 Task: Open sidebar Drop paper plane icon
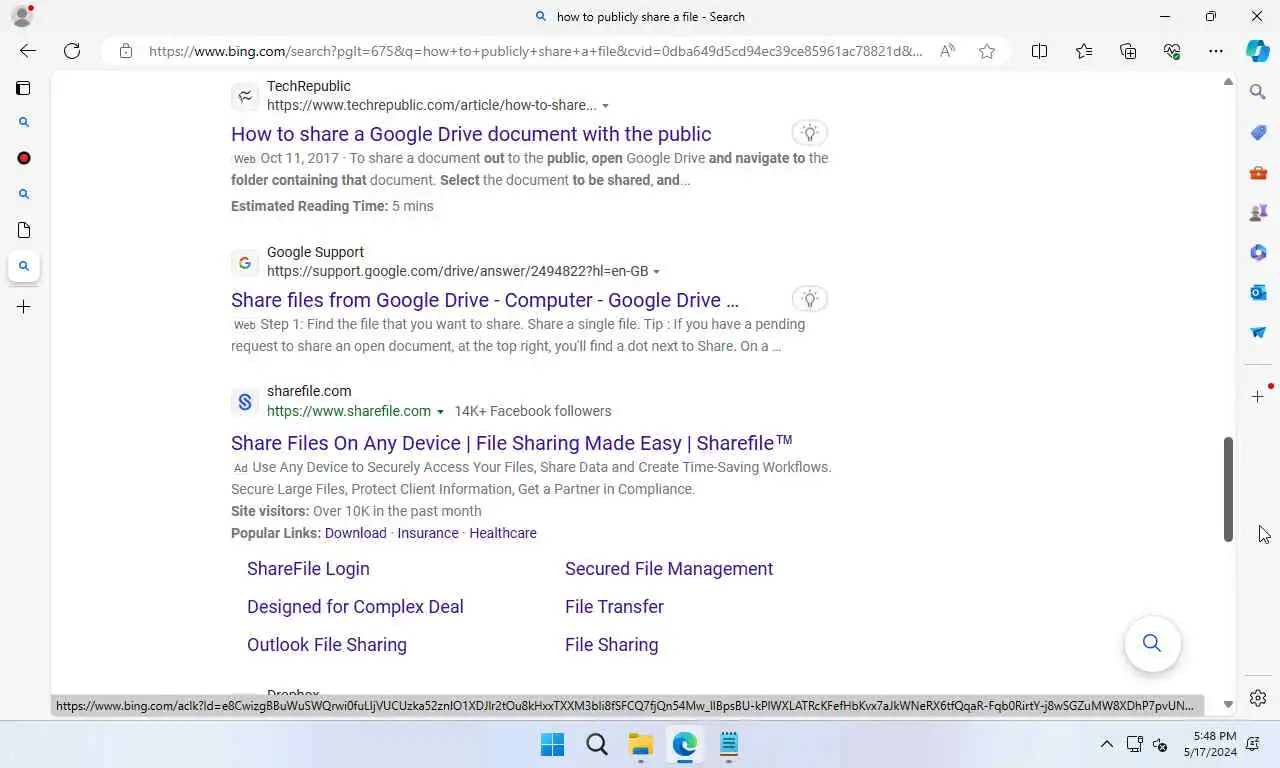coord(1258,332)
